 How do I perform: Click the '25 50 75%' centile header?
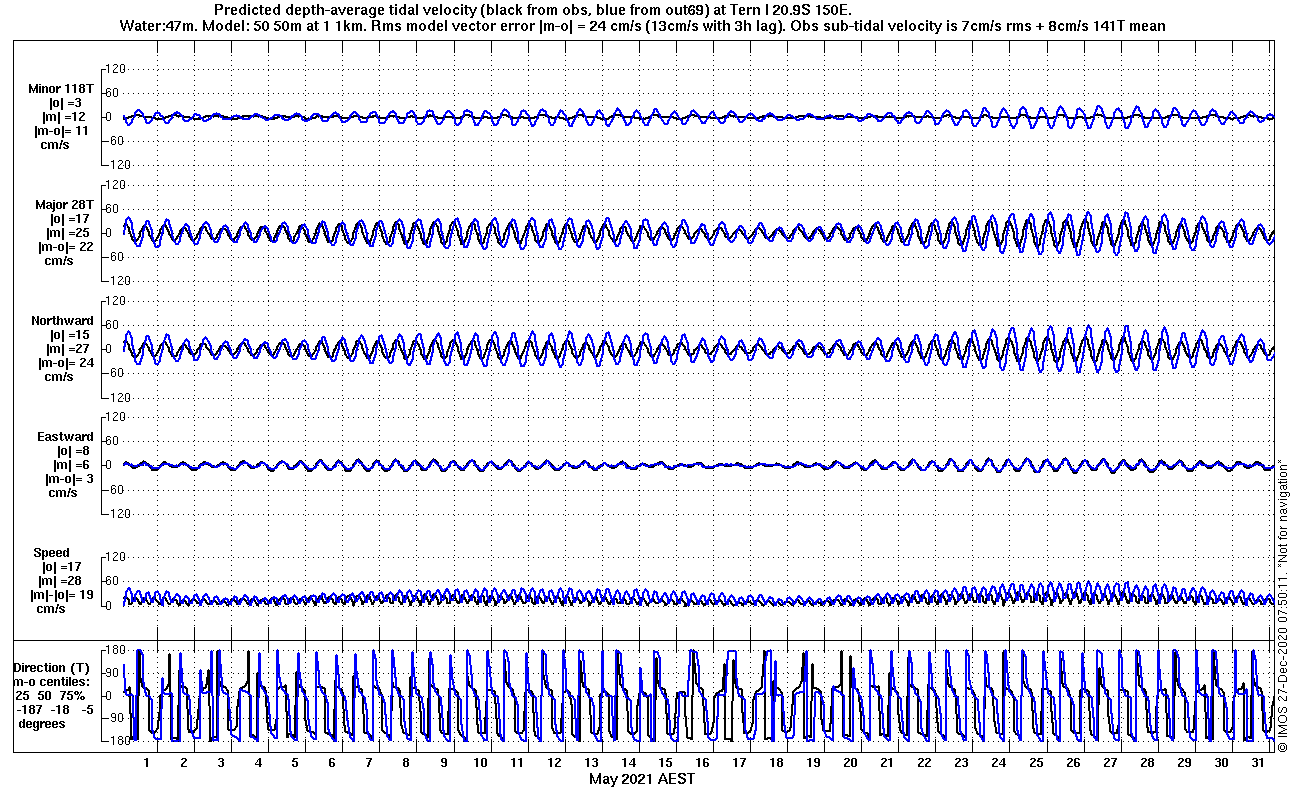coord(50,695)
